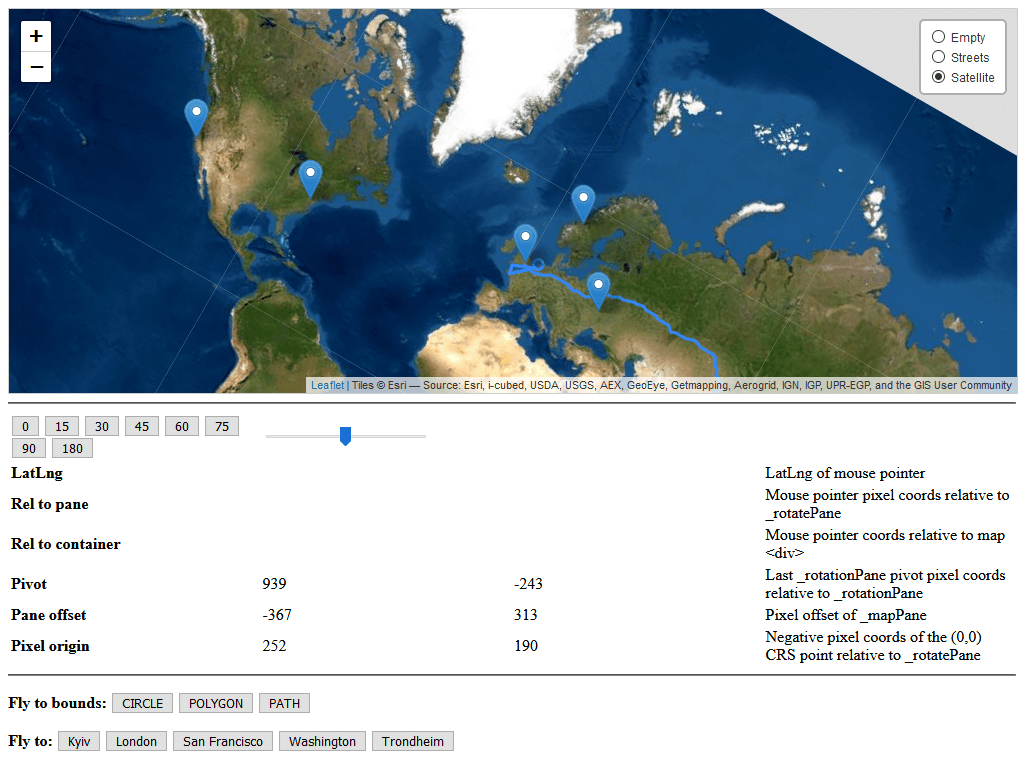1024x768 pixels.
Task: Set rotation to 45 degrees
Action: (x=141, y=425)
